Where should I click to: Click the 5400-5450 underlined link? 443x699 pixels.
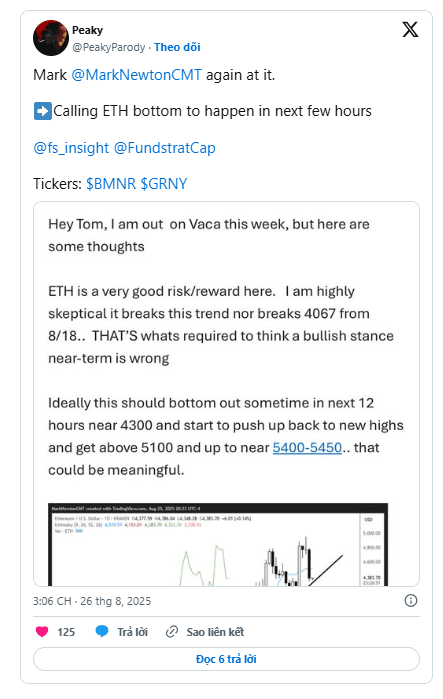307,448
